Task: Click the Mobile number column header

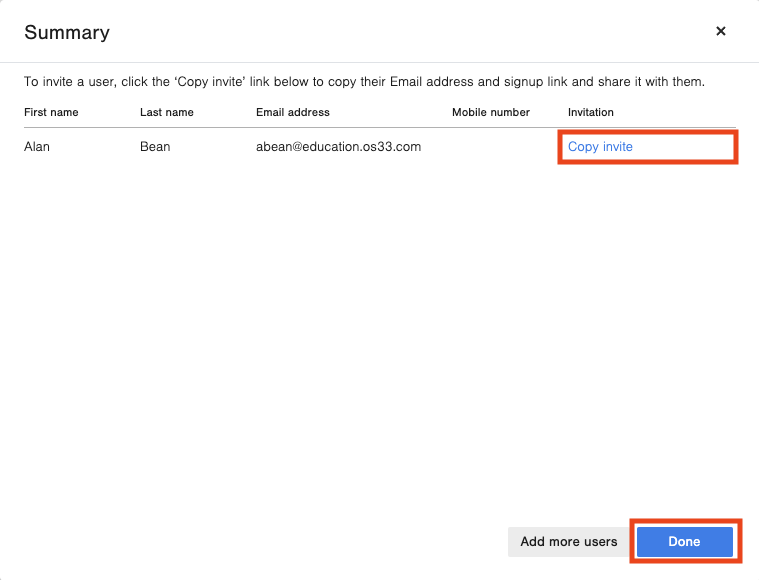Action: [491, 112]
